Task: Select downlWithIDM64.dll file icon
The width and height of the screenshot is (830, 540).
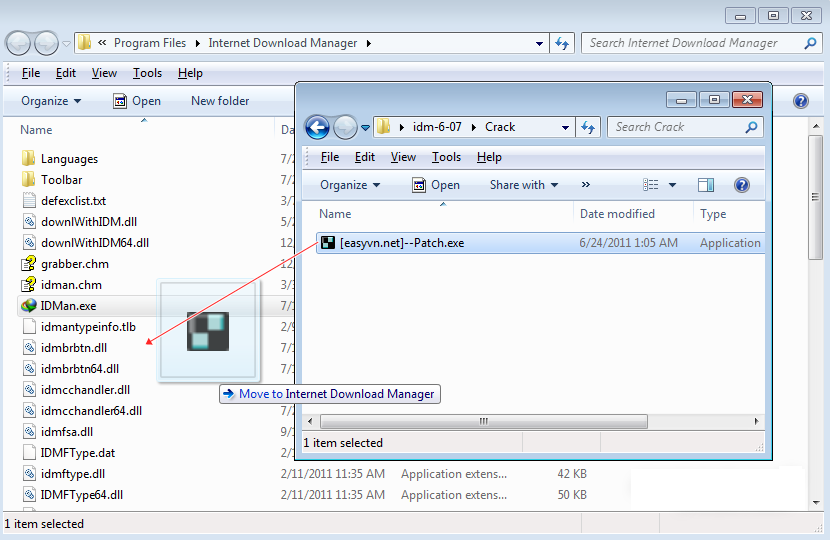Action: pos(29,243)
